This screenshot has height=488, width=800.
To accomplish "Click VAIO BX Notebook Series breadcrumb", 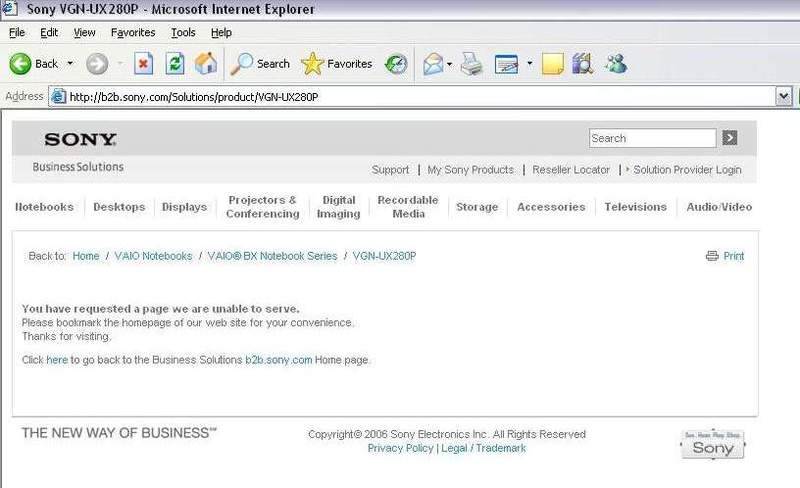I will (272, 256).
